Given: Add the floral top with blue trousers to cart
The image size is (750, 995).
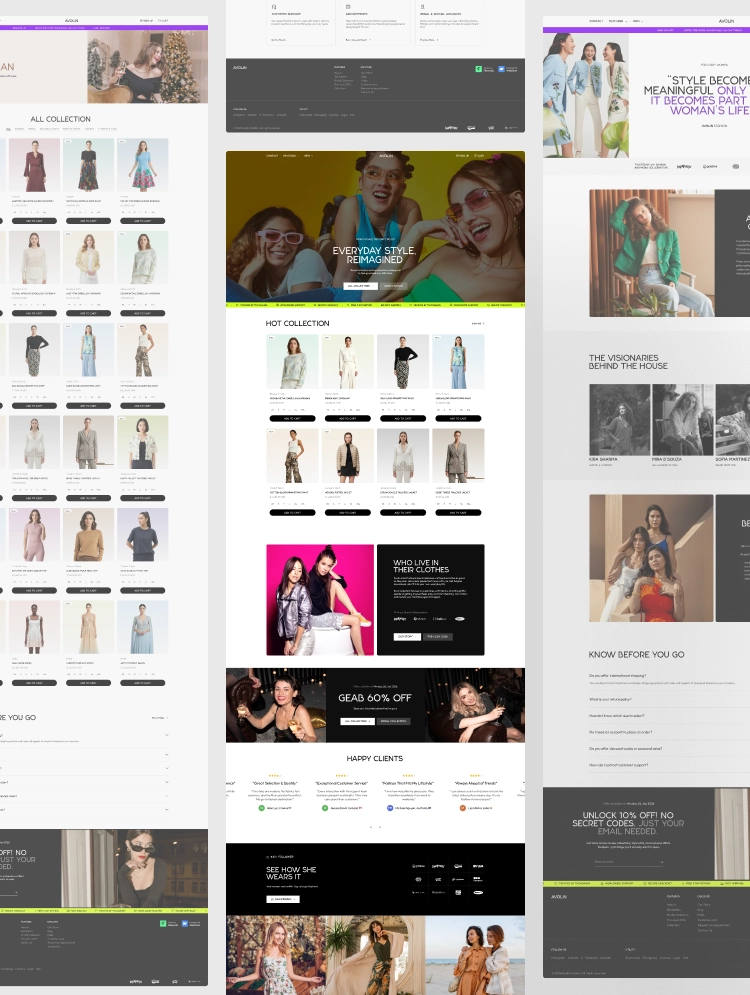Looking at the screenshot, I should 458,419.
